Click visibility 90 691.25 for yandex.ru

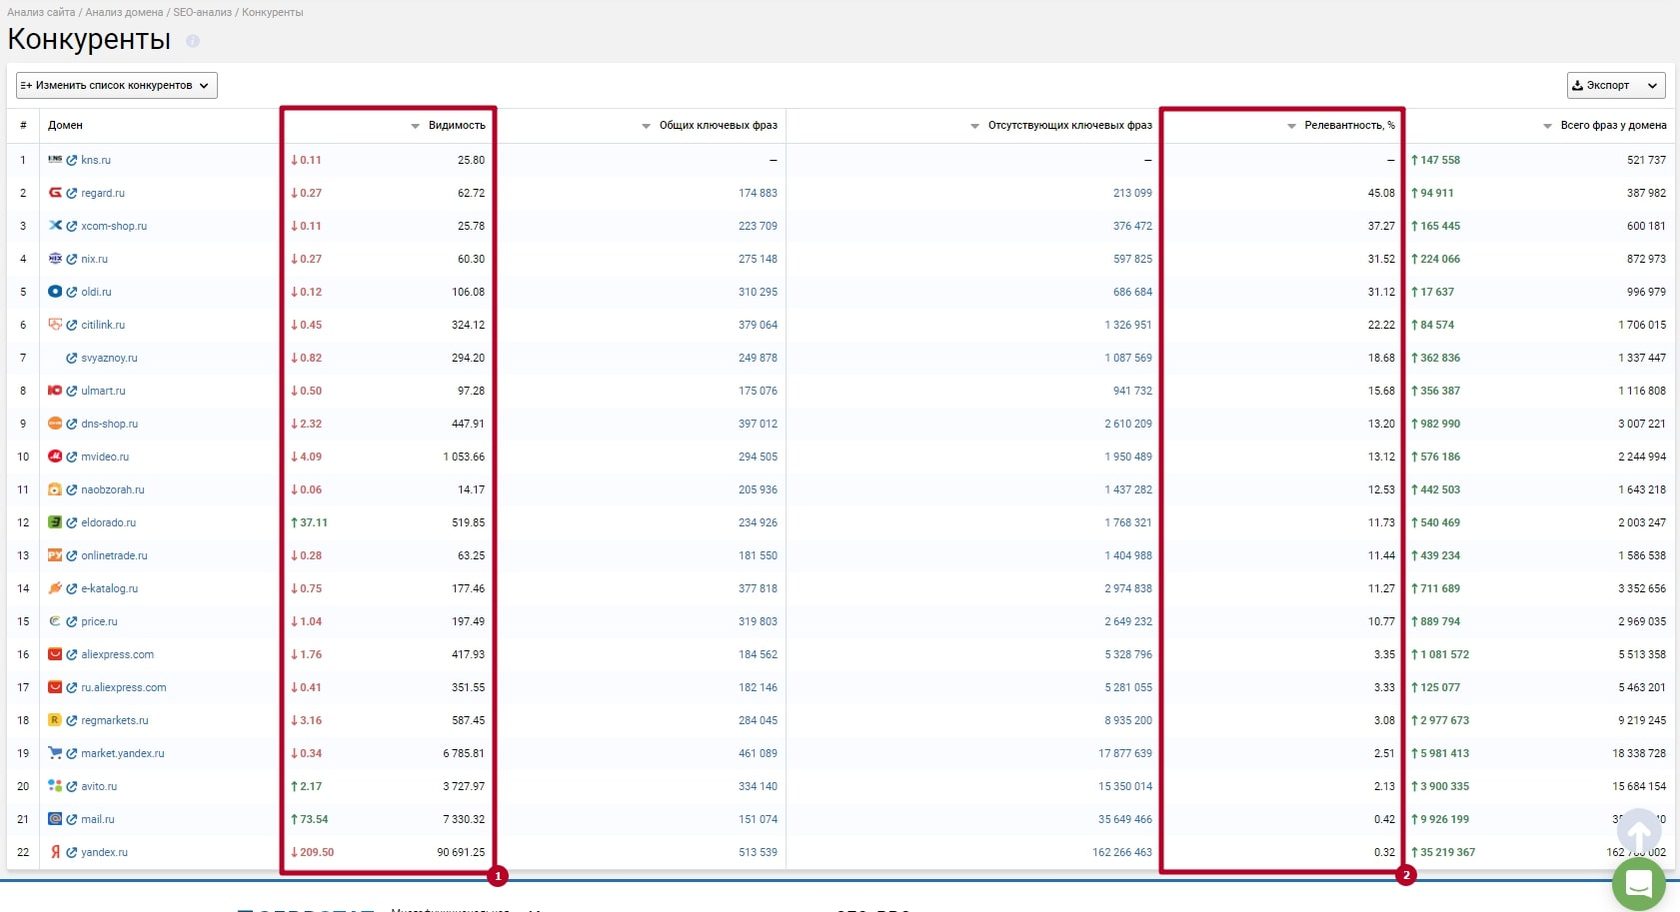coord(461,853)
